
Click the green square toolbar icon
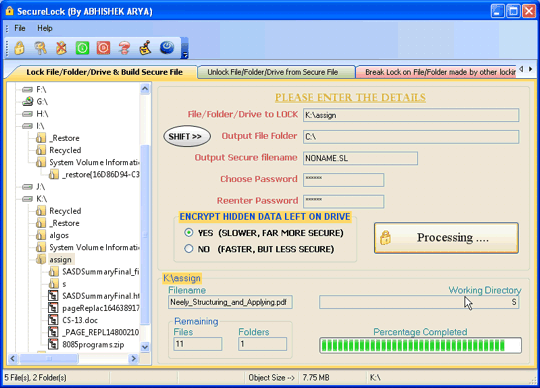click(82, 48)
